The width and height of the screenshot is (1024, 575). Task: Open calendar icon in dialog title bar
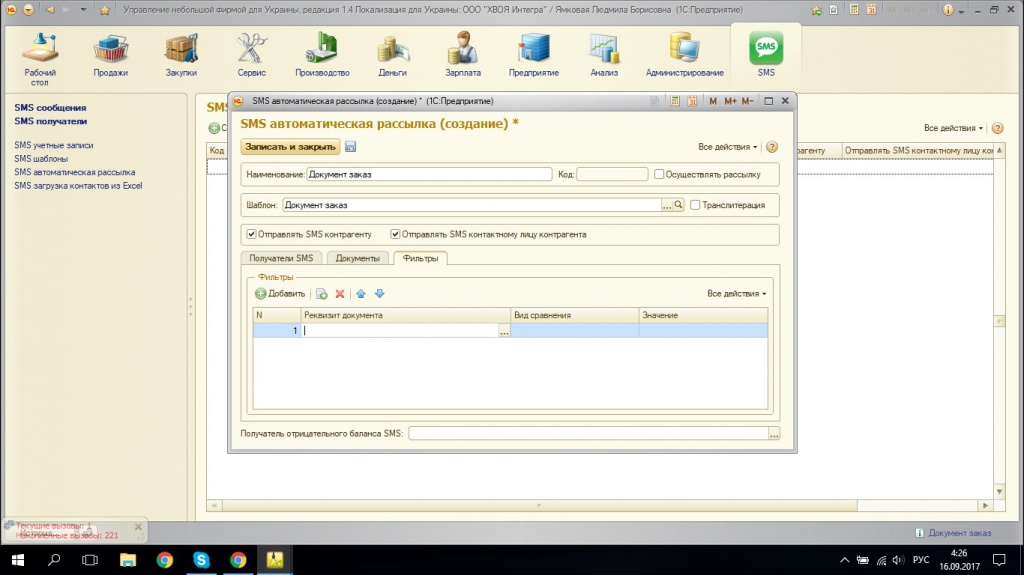pyautogui.click(x=692, y=101)
